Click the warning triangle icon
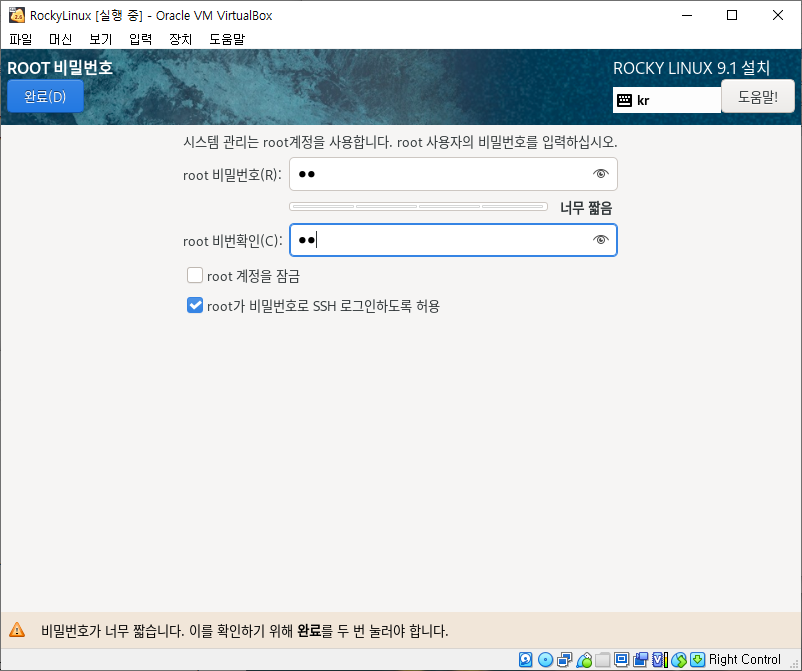The width and height of the screenshot is (802, 671). pos(17,630)
